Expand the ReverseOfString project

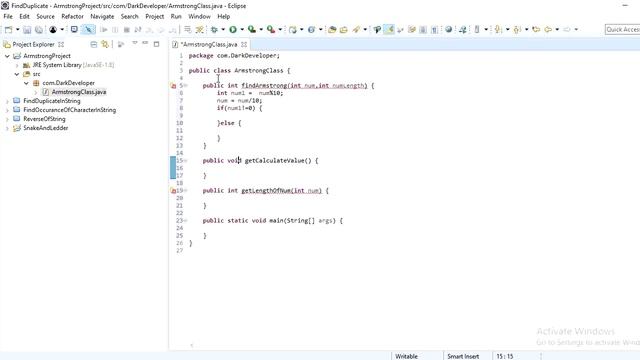pos(7,119)
